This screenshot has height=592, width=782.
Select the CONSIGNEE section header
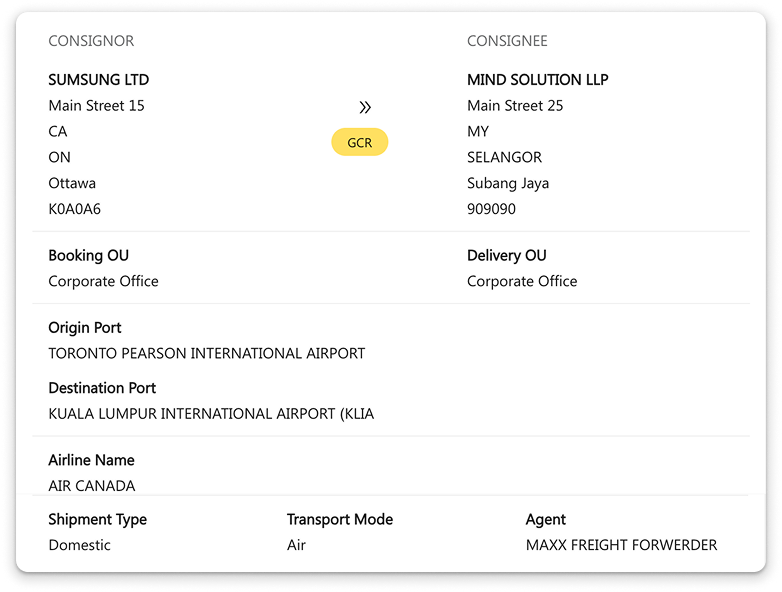point(507,41)
